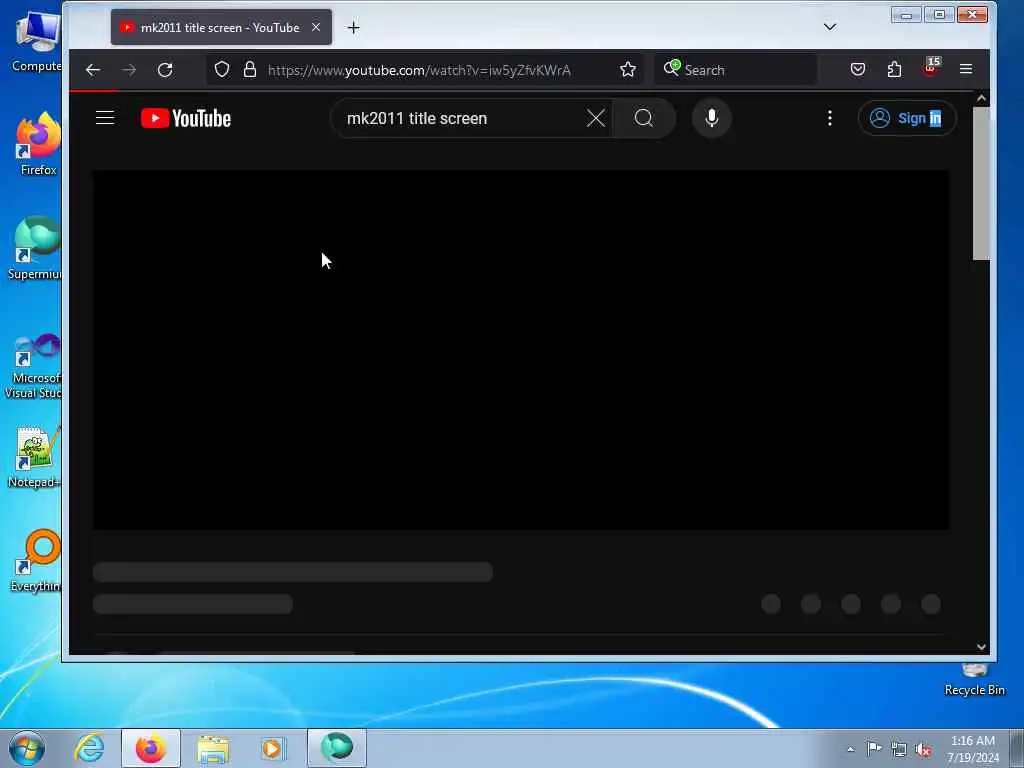The width and height of the screenshot is (1024, 768).
Task: Open a new browser tab
Action: (x=353, y=27)
